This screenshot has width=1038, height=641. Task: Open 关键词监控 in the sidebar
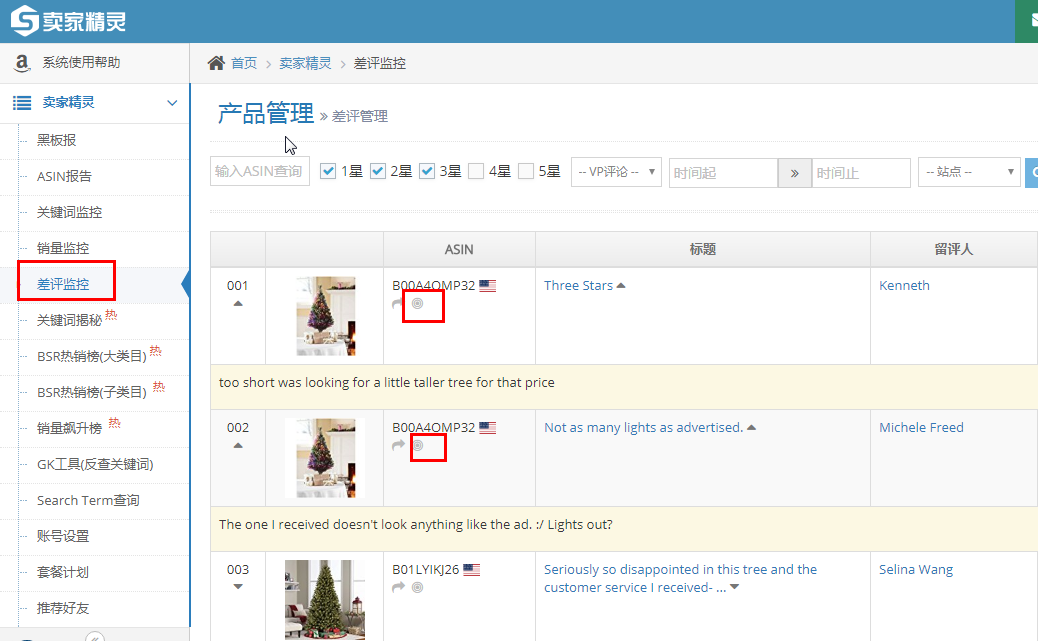tap(69, 212)
